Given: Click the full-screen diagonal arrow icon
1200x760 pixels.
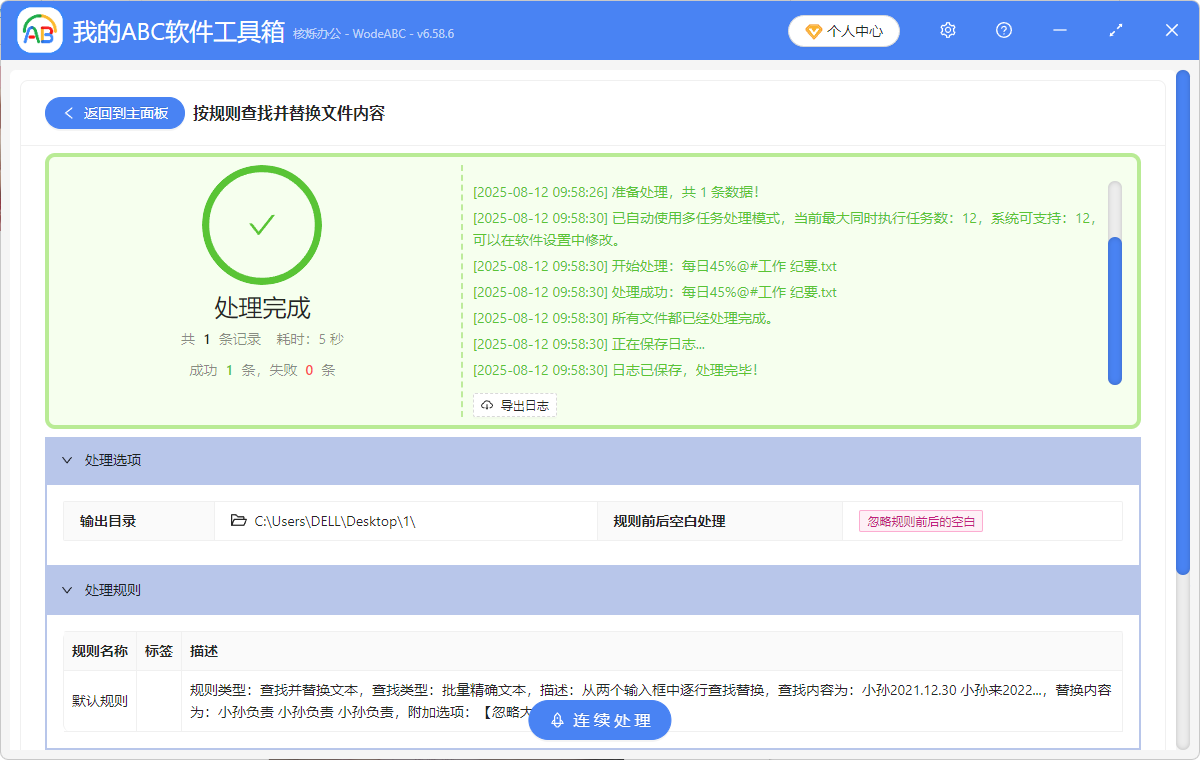Looking at the screenshot, I should coord(1115,30).
